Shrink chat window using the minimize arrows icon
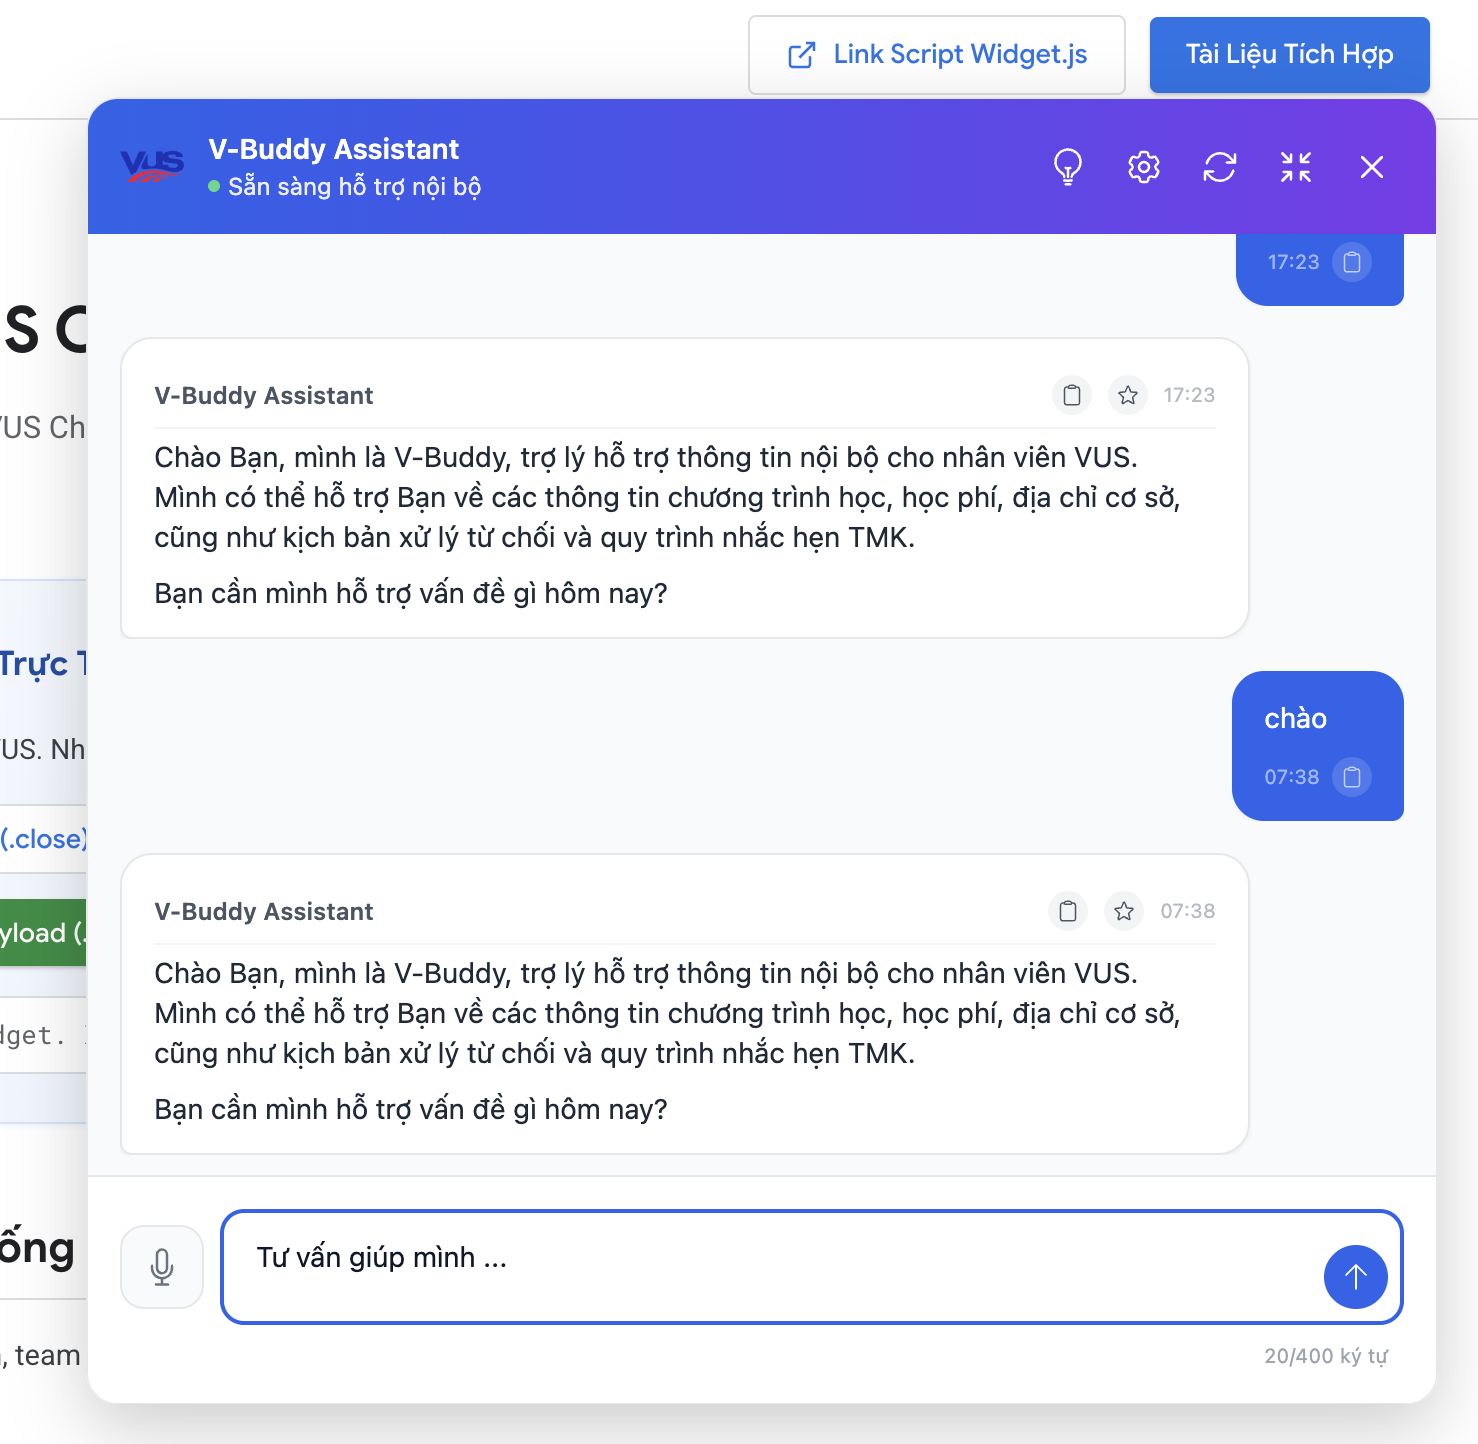Viewport: 1478px width, 1444px height. pyautogui.click(x=1296, y=167)
